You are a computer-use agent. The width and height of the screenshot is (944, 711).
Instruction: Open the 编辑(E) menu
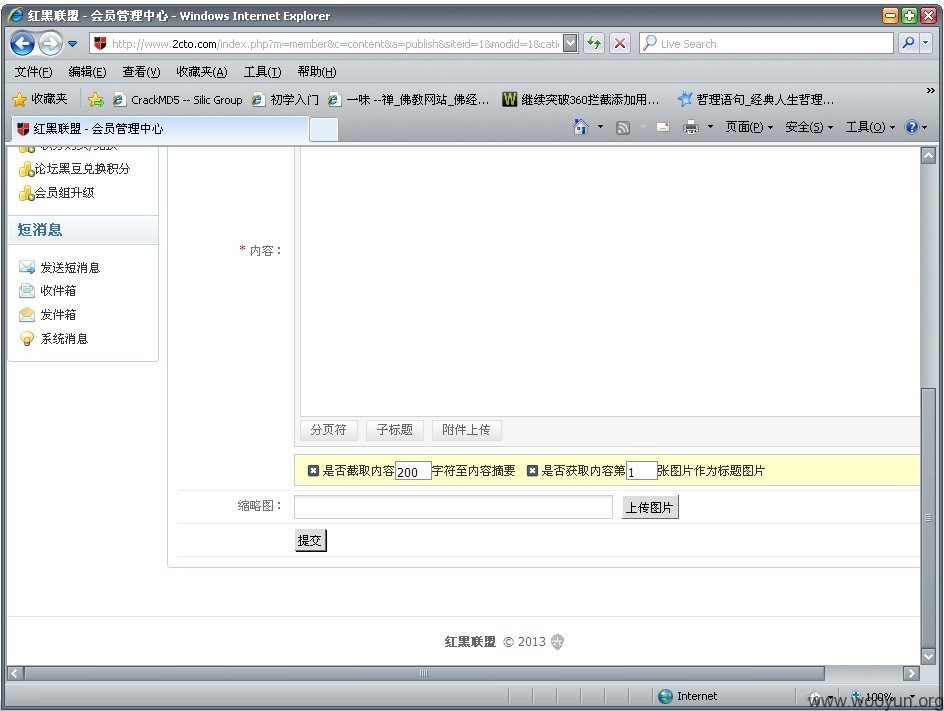click(x=87, y=72)
